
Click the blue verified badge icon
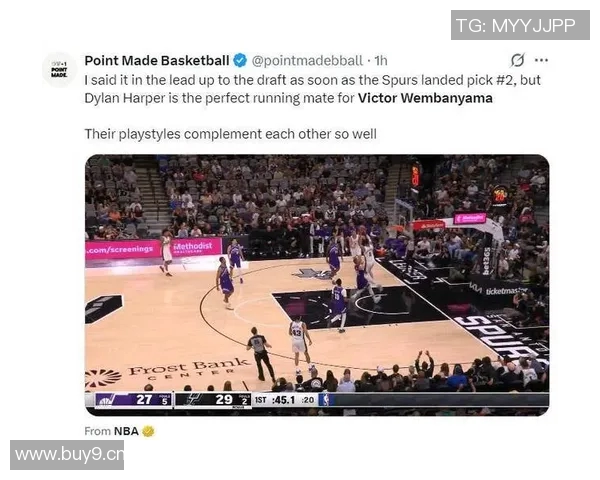coord(240,60)
